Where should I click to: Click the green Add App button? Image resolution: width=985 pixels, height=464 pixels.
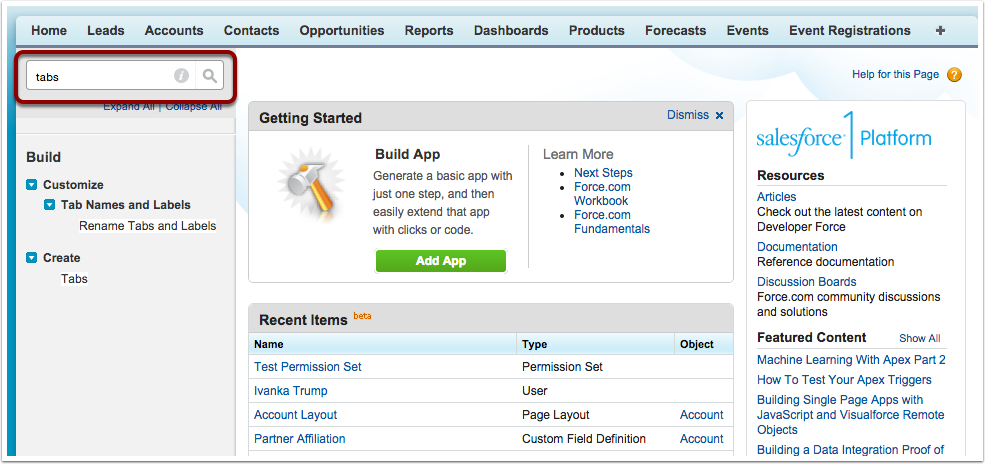(441, 261)
